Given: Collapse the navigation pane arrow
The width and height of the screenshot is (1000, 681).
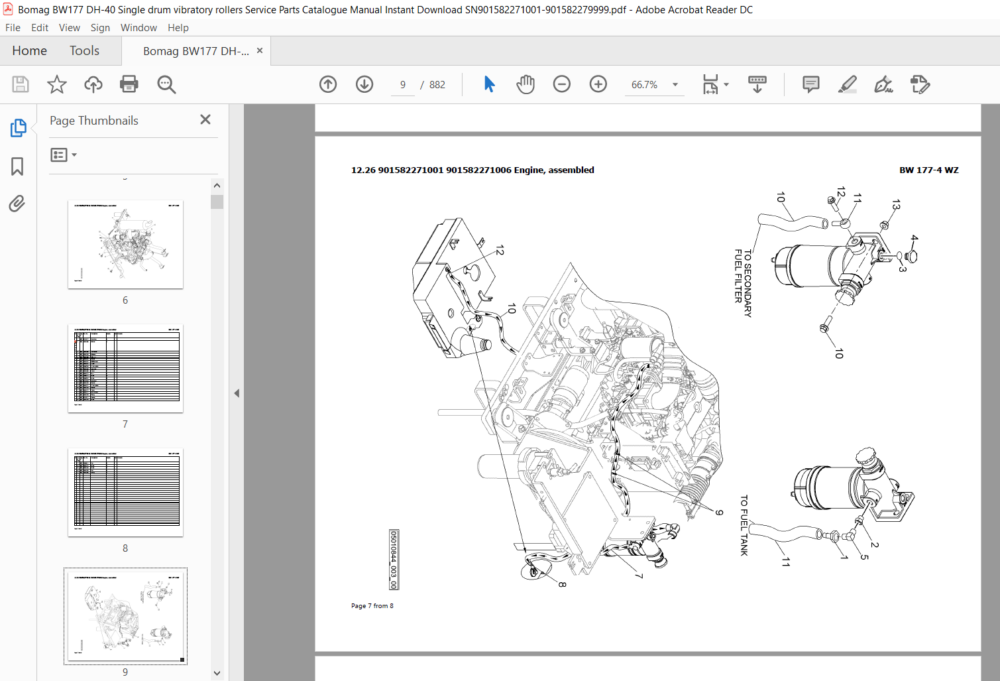Looking at the screenshot, I should 237,393.
